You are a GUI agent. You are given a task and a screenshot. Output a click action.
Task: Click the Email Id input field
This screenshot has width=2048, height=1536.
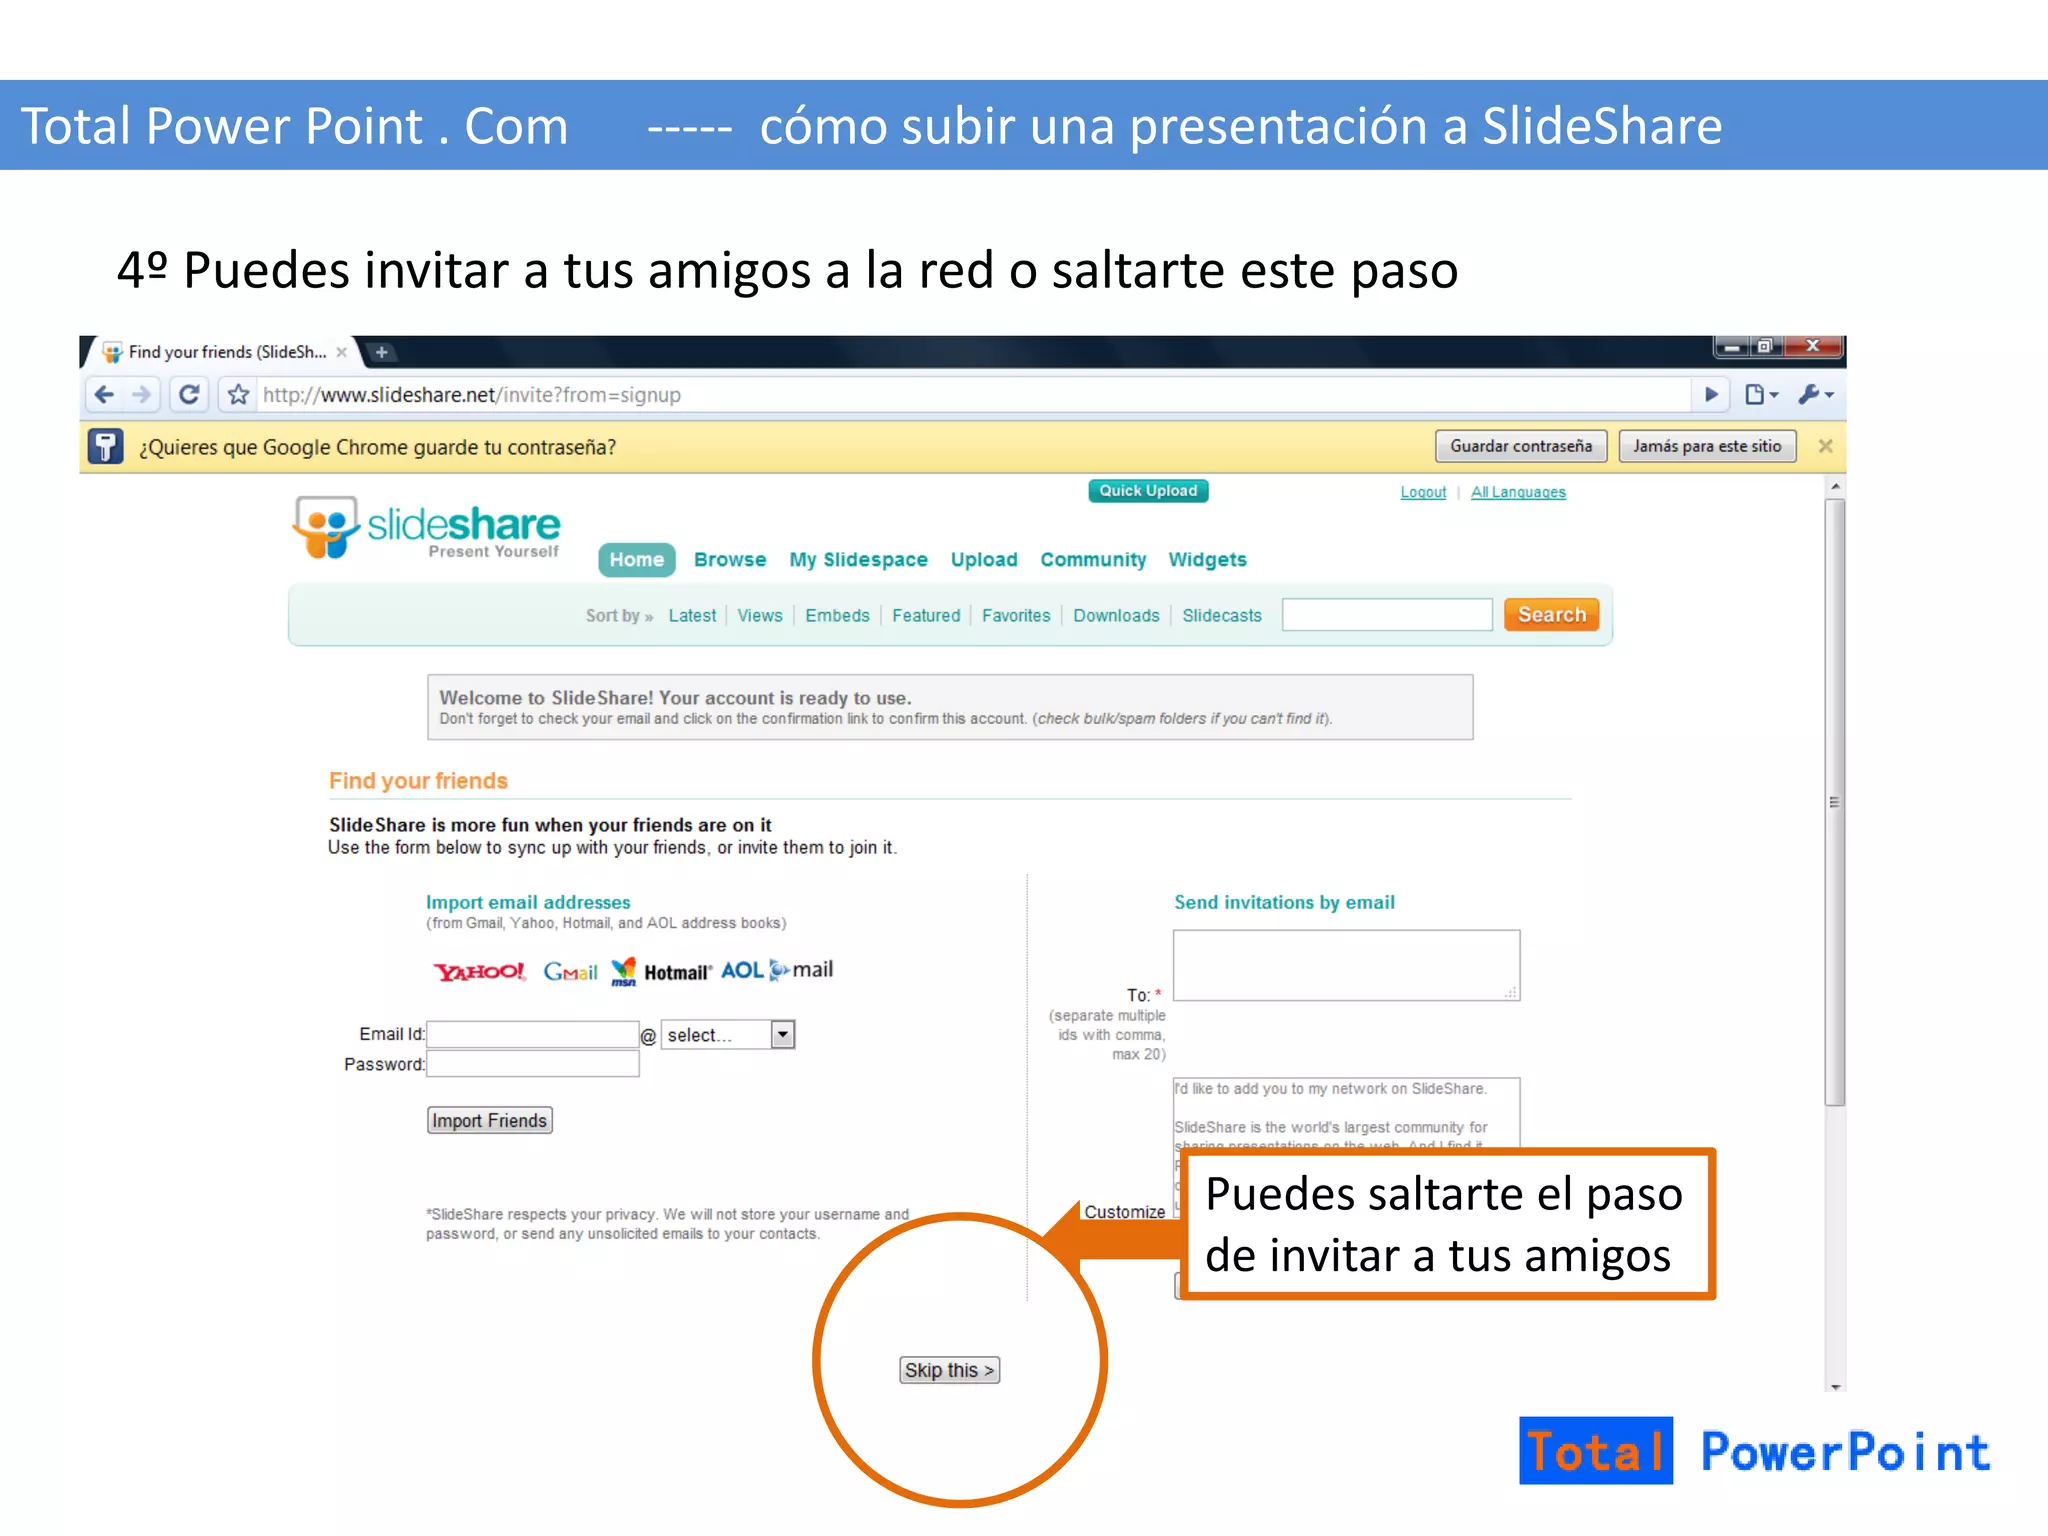click(533, 1034)
